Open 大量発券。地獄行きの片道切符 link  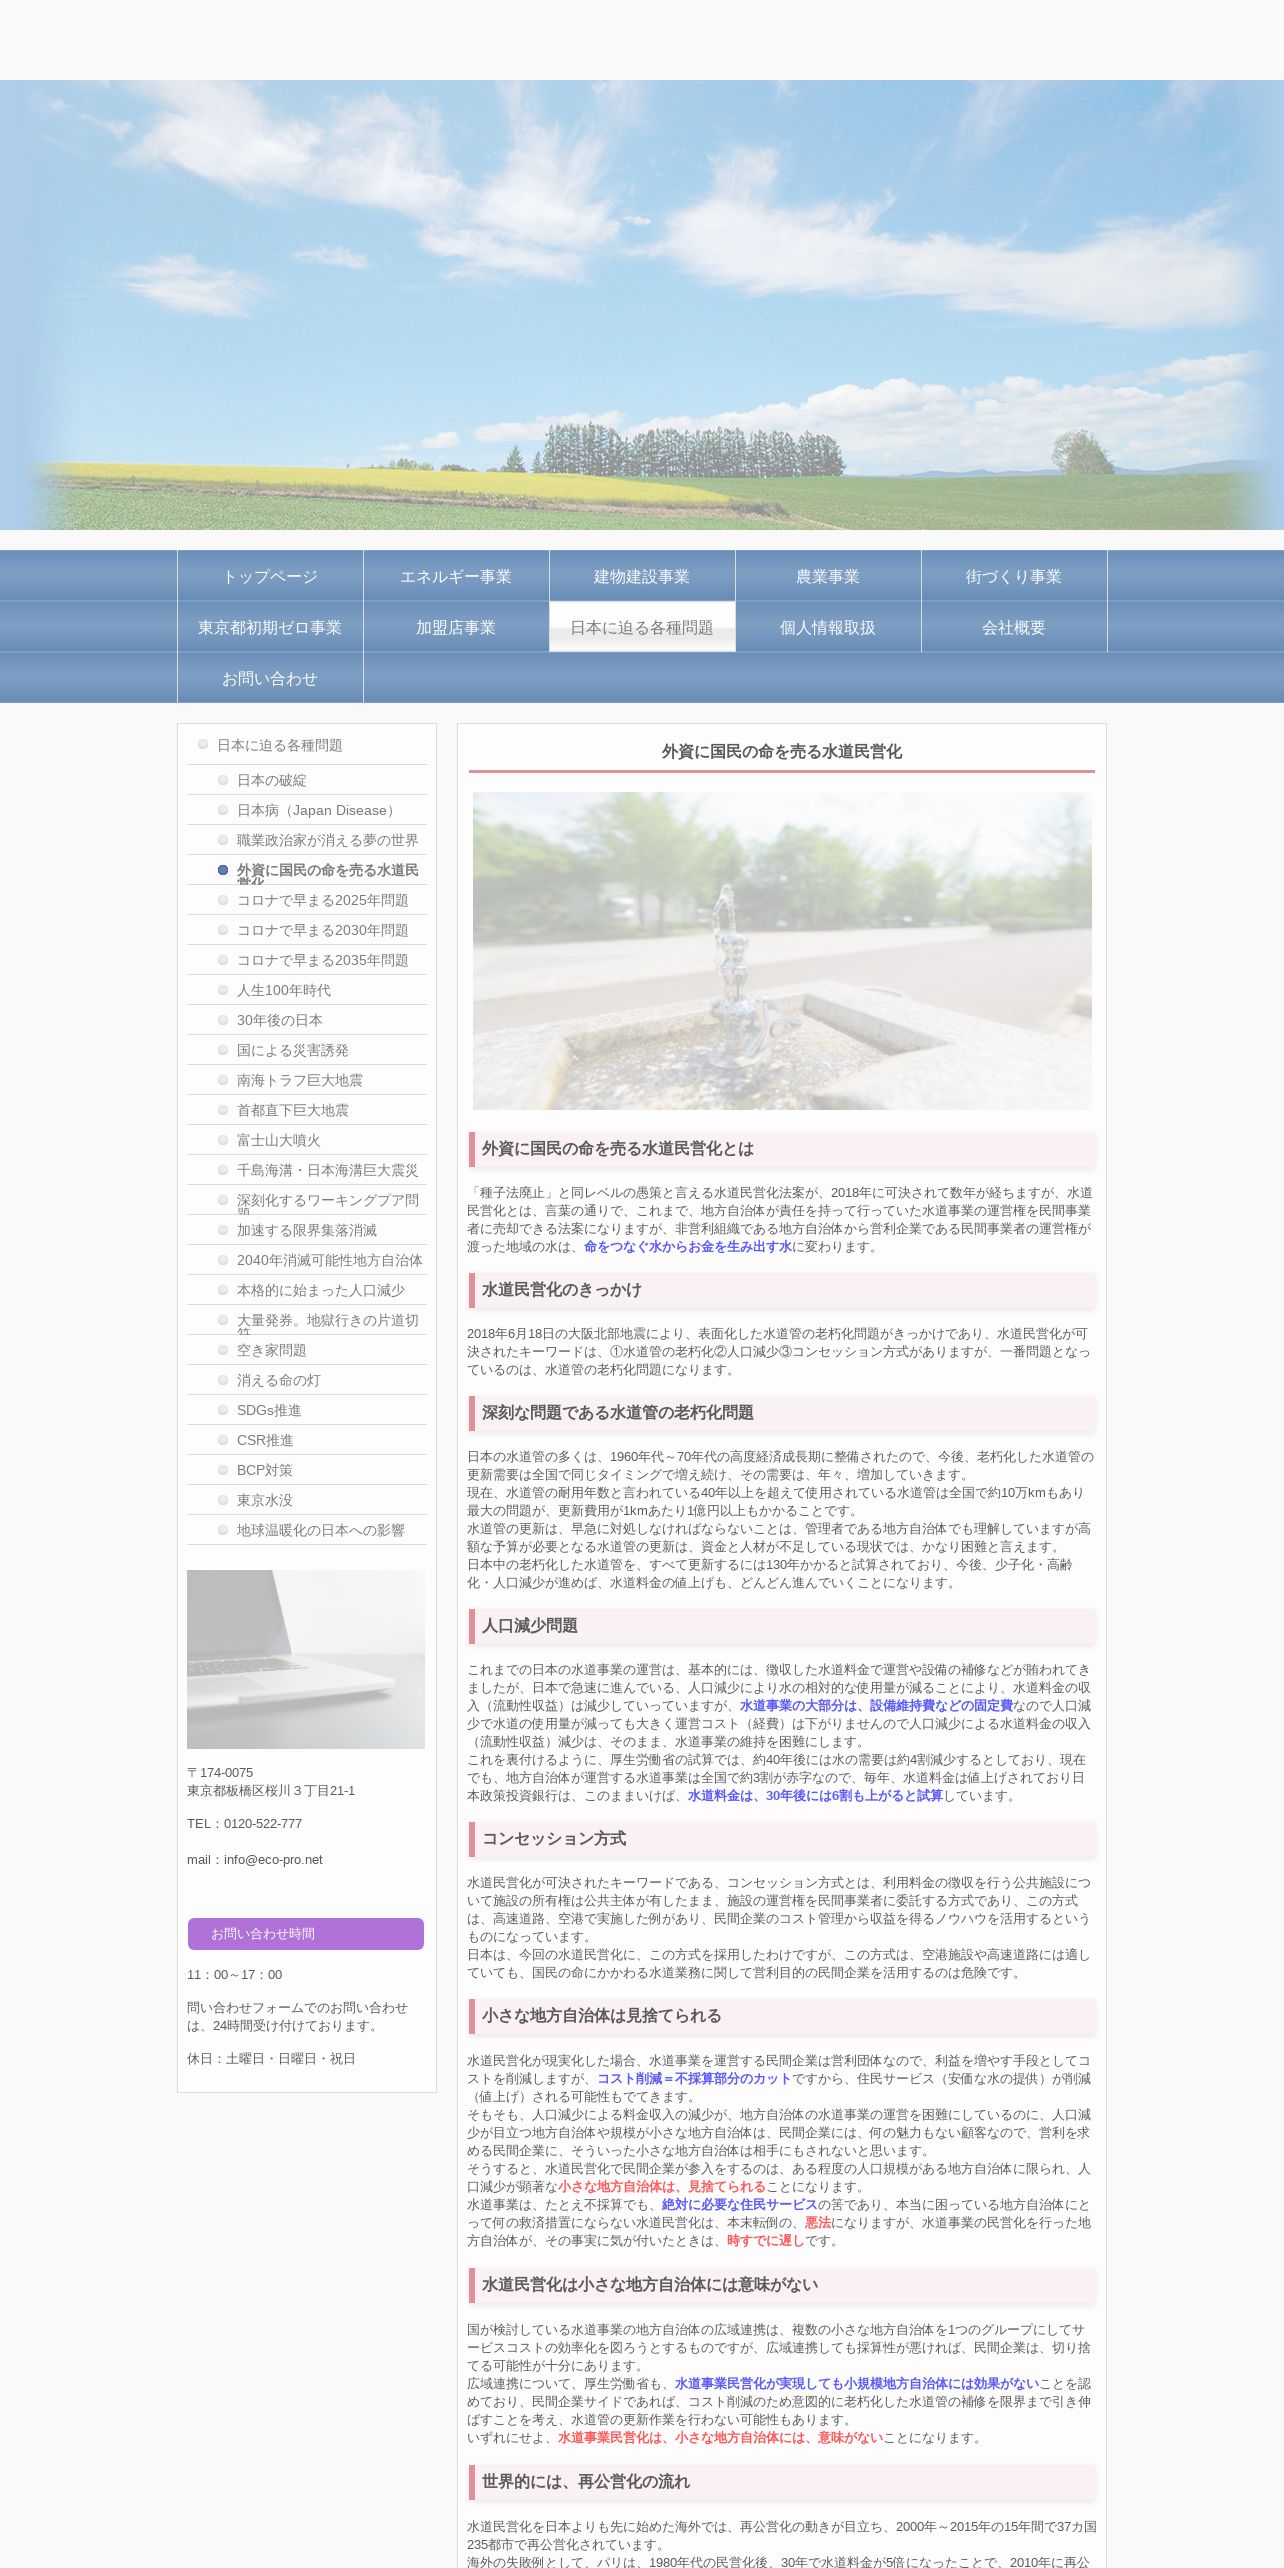click(x=307, y=1320)
